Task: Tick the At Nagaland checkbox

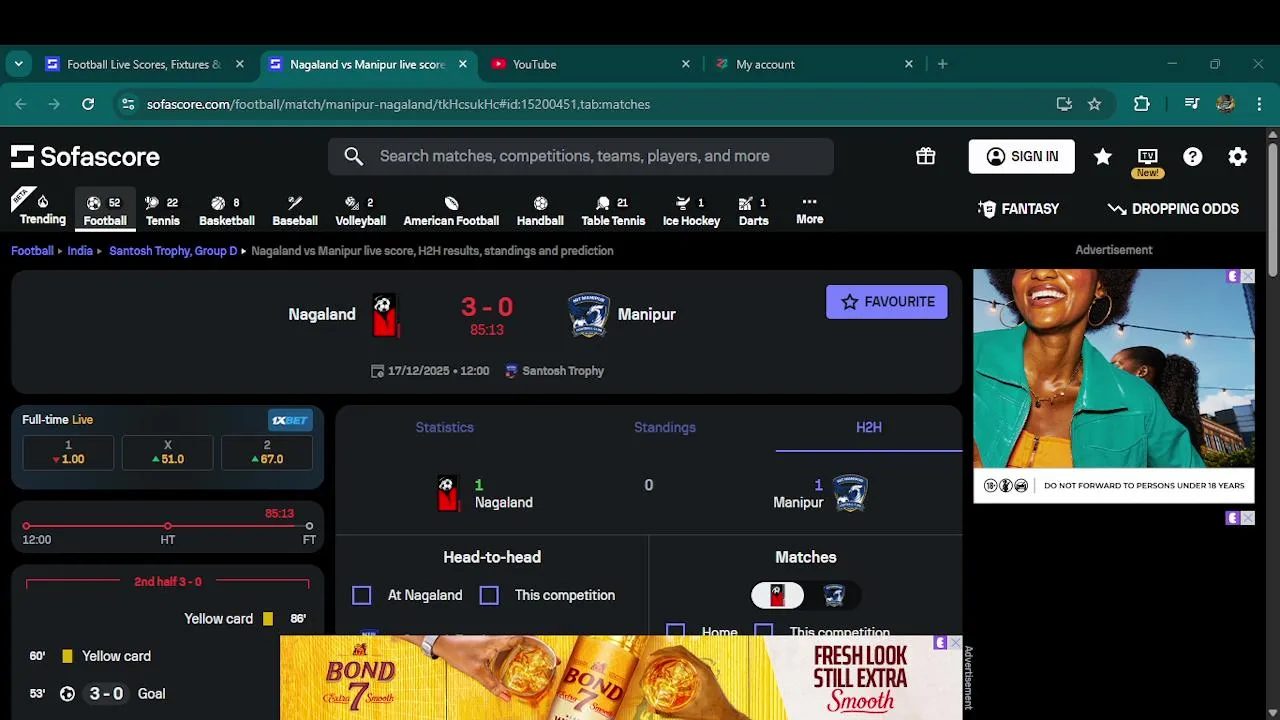Action: [x=362, y=595]
